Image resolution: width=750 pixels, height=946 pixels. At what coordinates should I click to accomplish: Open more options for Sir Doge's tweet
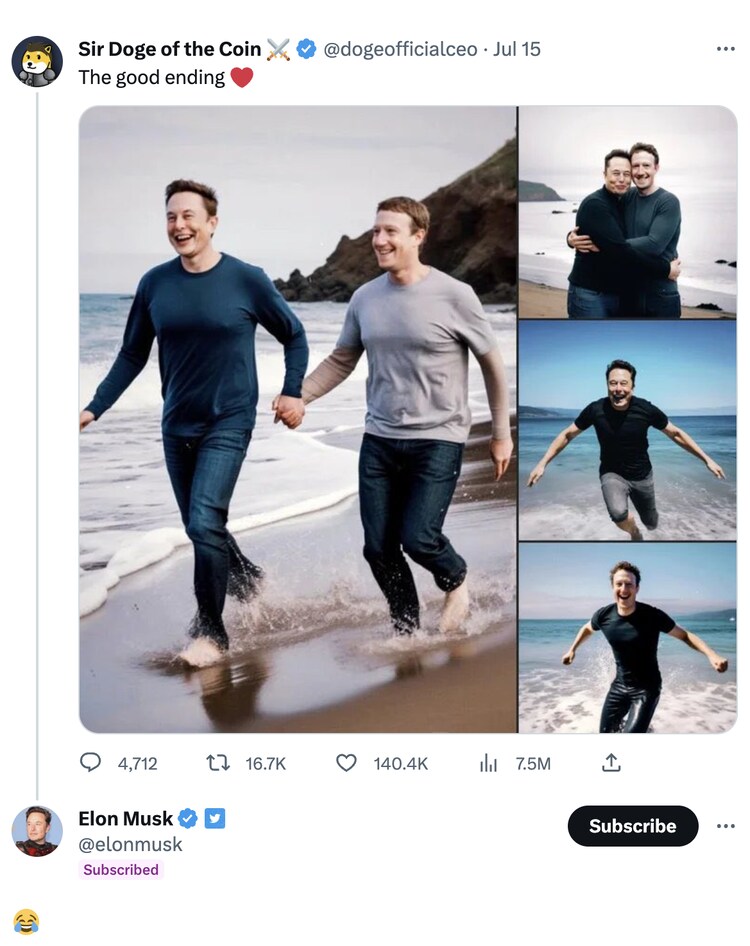(x=726, y=48)
